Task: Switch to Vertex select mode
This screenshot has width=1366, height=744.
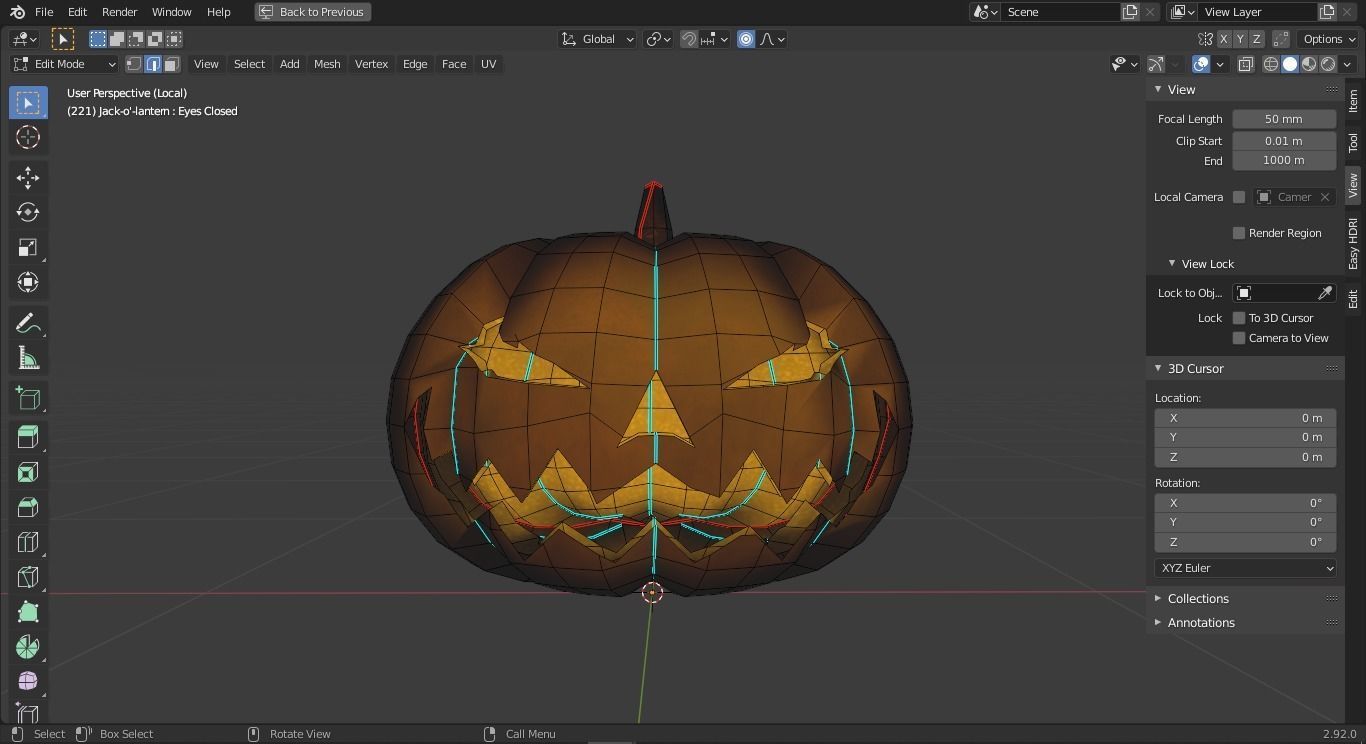Action: pos(134,64)
